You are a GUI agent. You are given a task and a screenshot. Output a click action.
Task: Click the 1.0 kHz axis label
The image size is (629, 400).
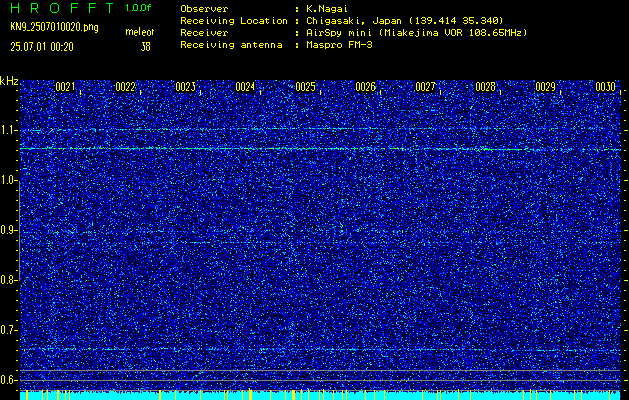[8, 180]
